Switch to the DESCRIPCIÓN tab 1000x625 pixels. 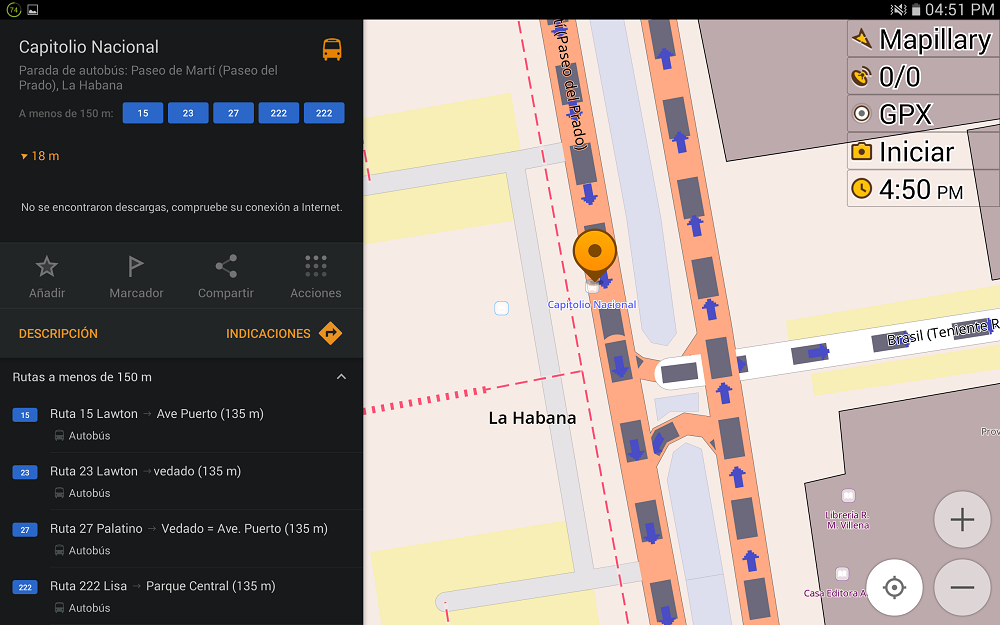coord(58,334)
